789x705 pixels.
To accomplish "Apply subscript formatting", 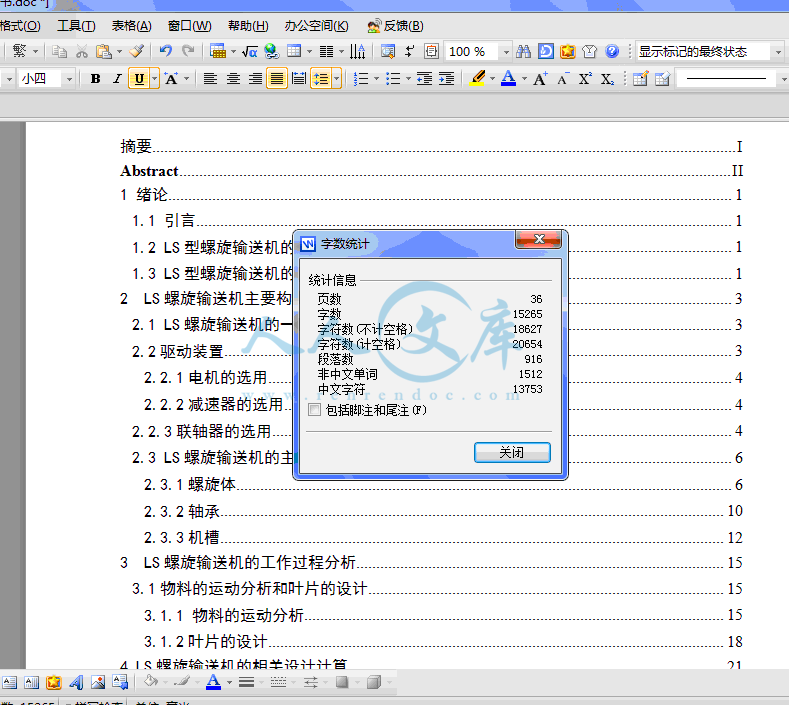I will [607, 79].
